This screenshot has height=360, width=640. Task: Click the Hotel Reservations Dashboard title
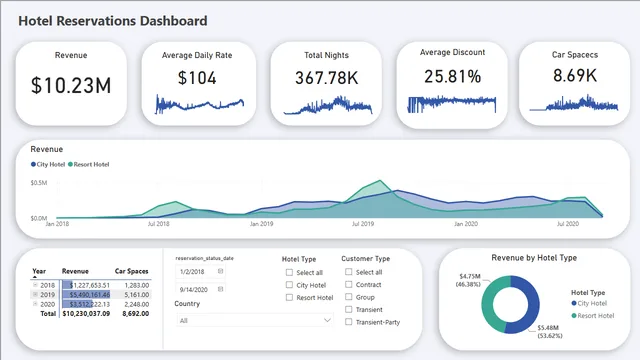tap(113, 21)
